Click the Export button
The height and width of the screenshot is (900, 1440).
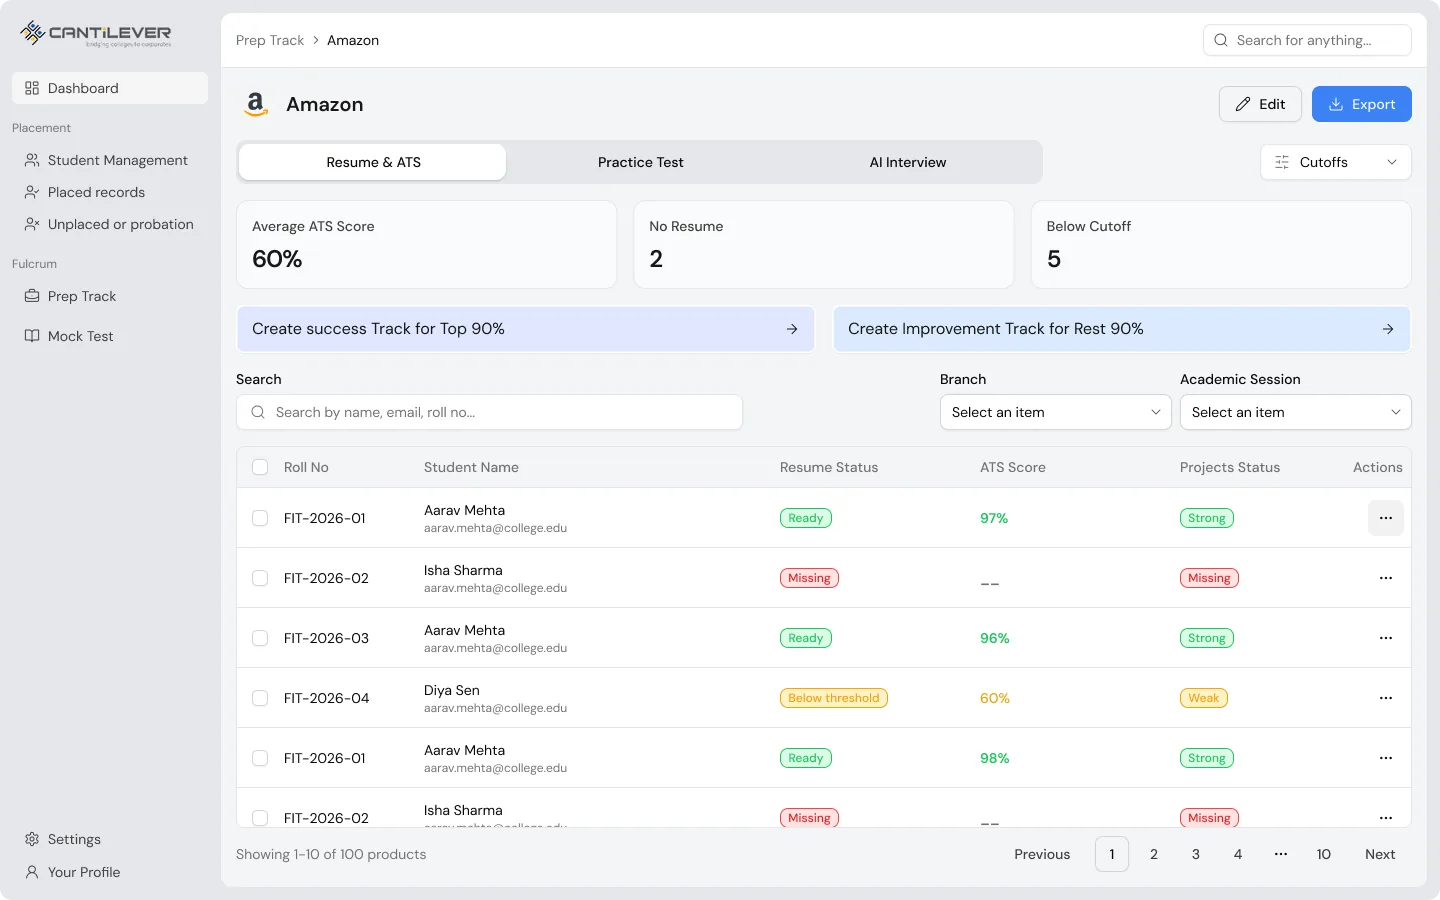click(1361, 104)
